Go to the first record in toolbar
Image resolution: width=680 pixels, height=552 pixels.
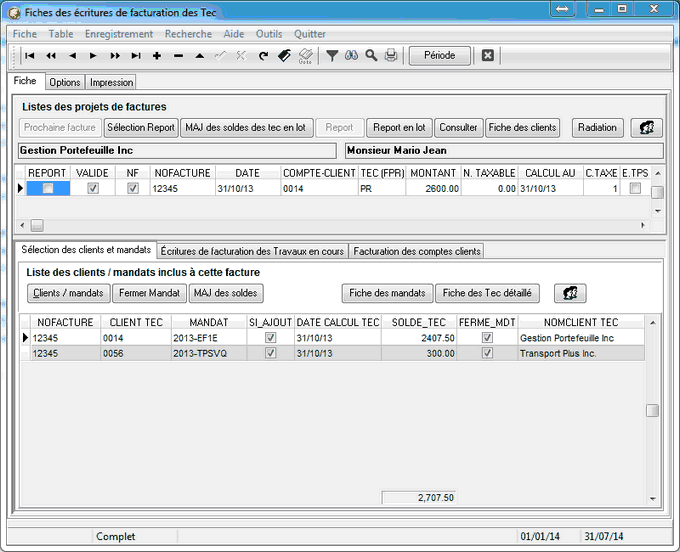point(29,56)
